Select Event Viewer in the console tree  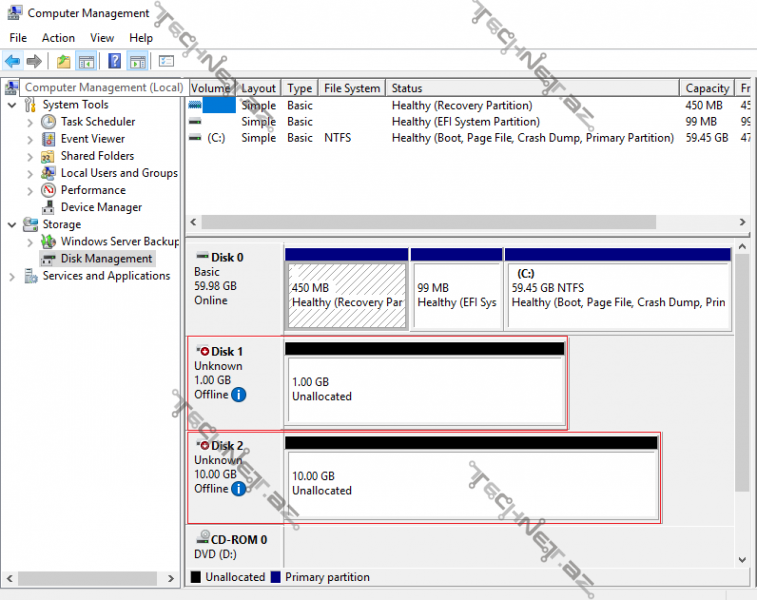(92, 139)
